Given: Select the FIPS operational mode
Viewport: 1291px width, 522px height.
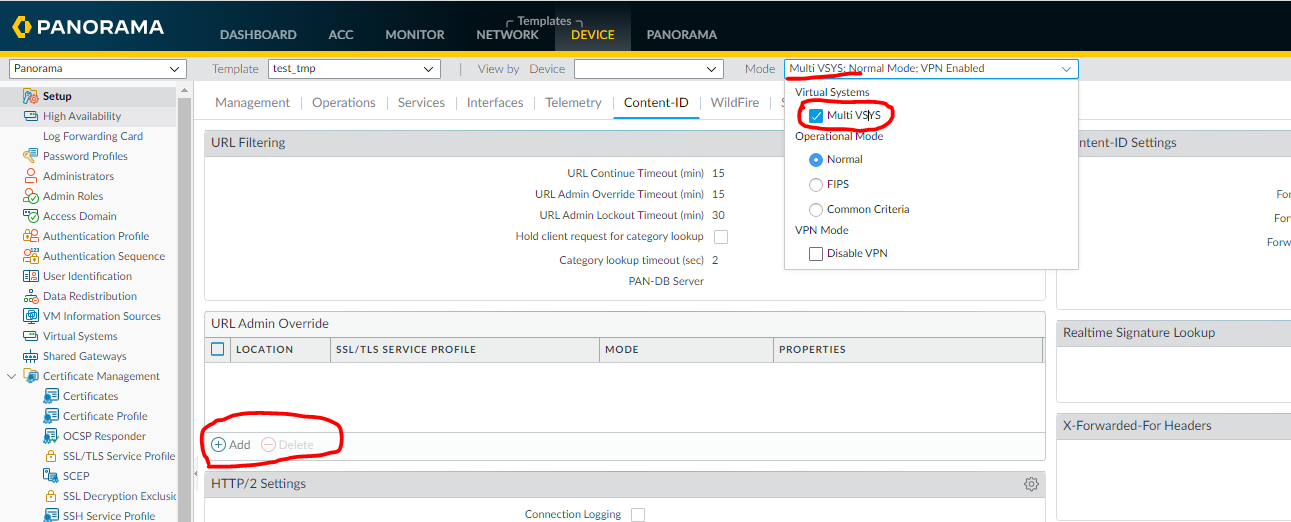Looking at the screenshot, I should (x=816, y=185).
